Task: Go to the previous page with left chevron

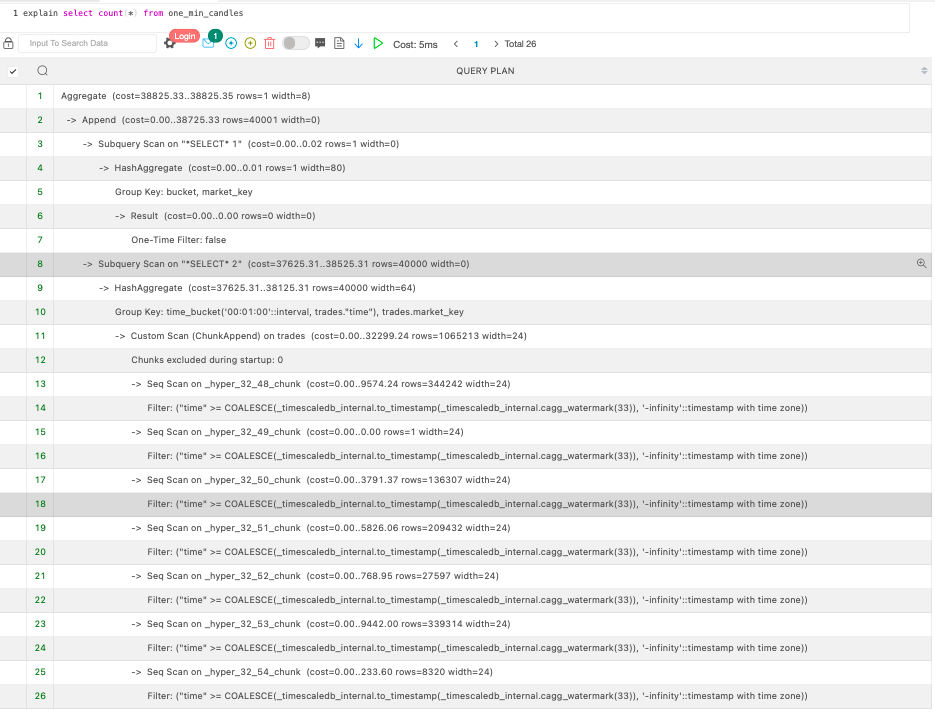Action: [x=455, y=44]
